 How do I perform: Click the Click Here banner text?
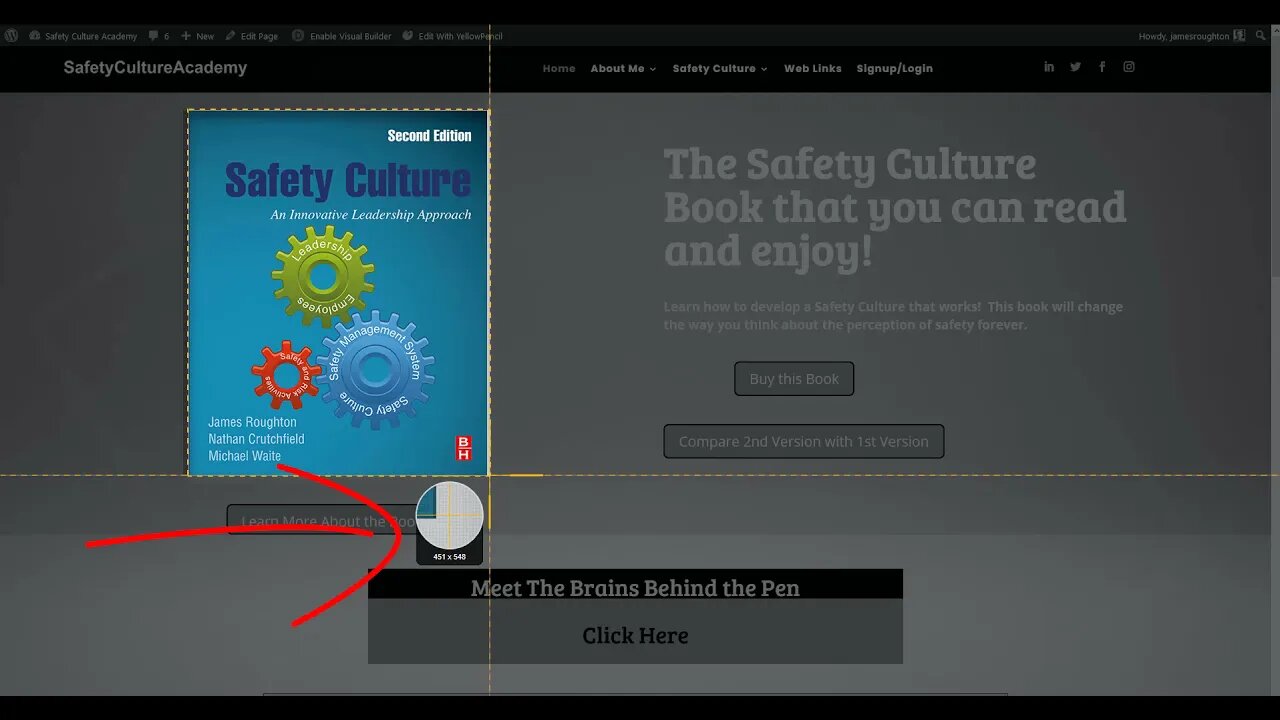coord(636,635)
